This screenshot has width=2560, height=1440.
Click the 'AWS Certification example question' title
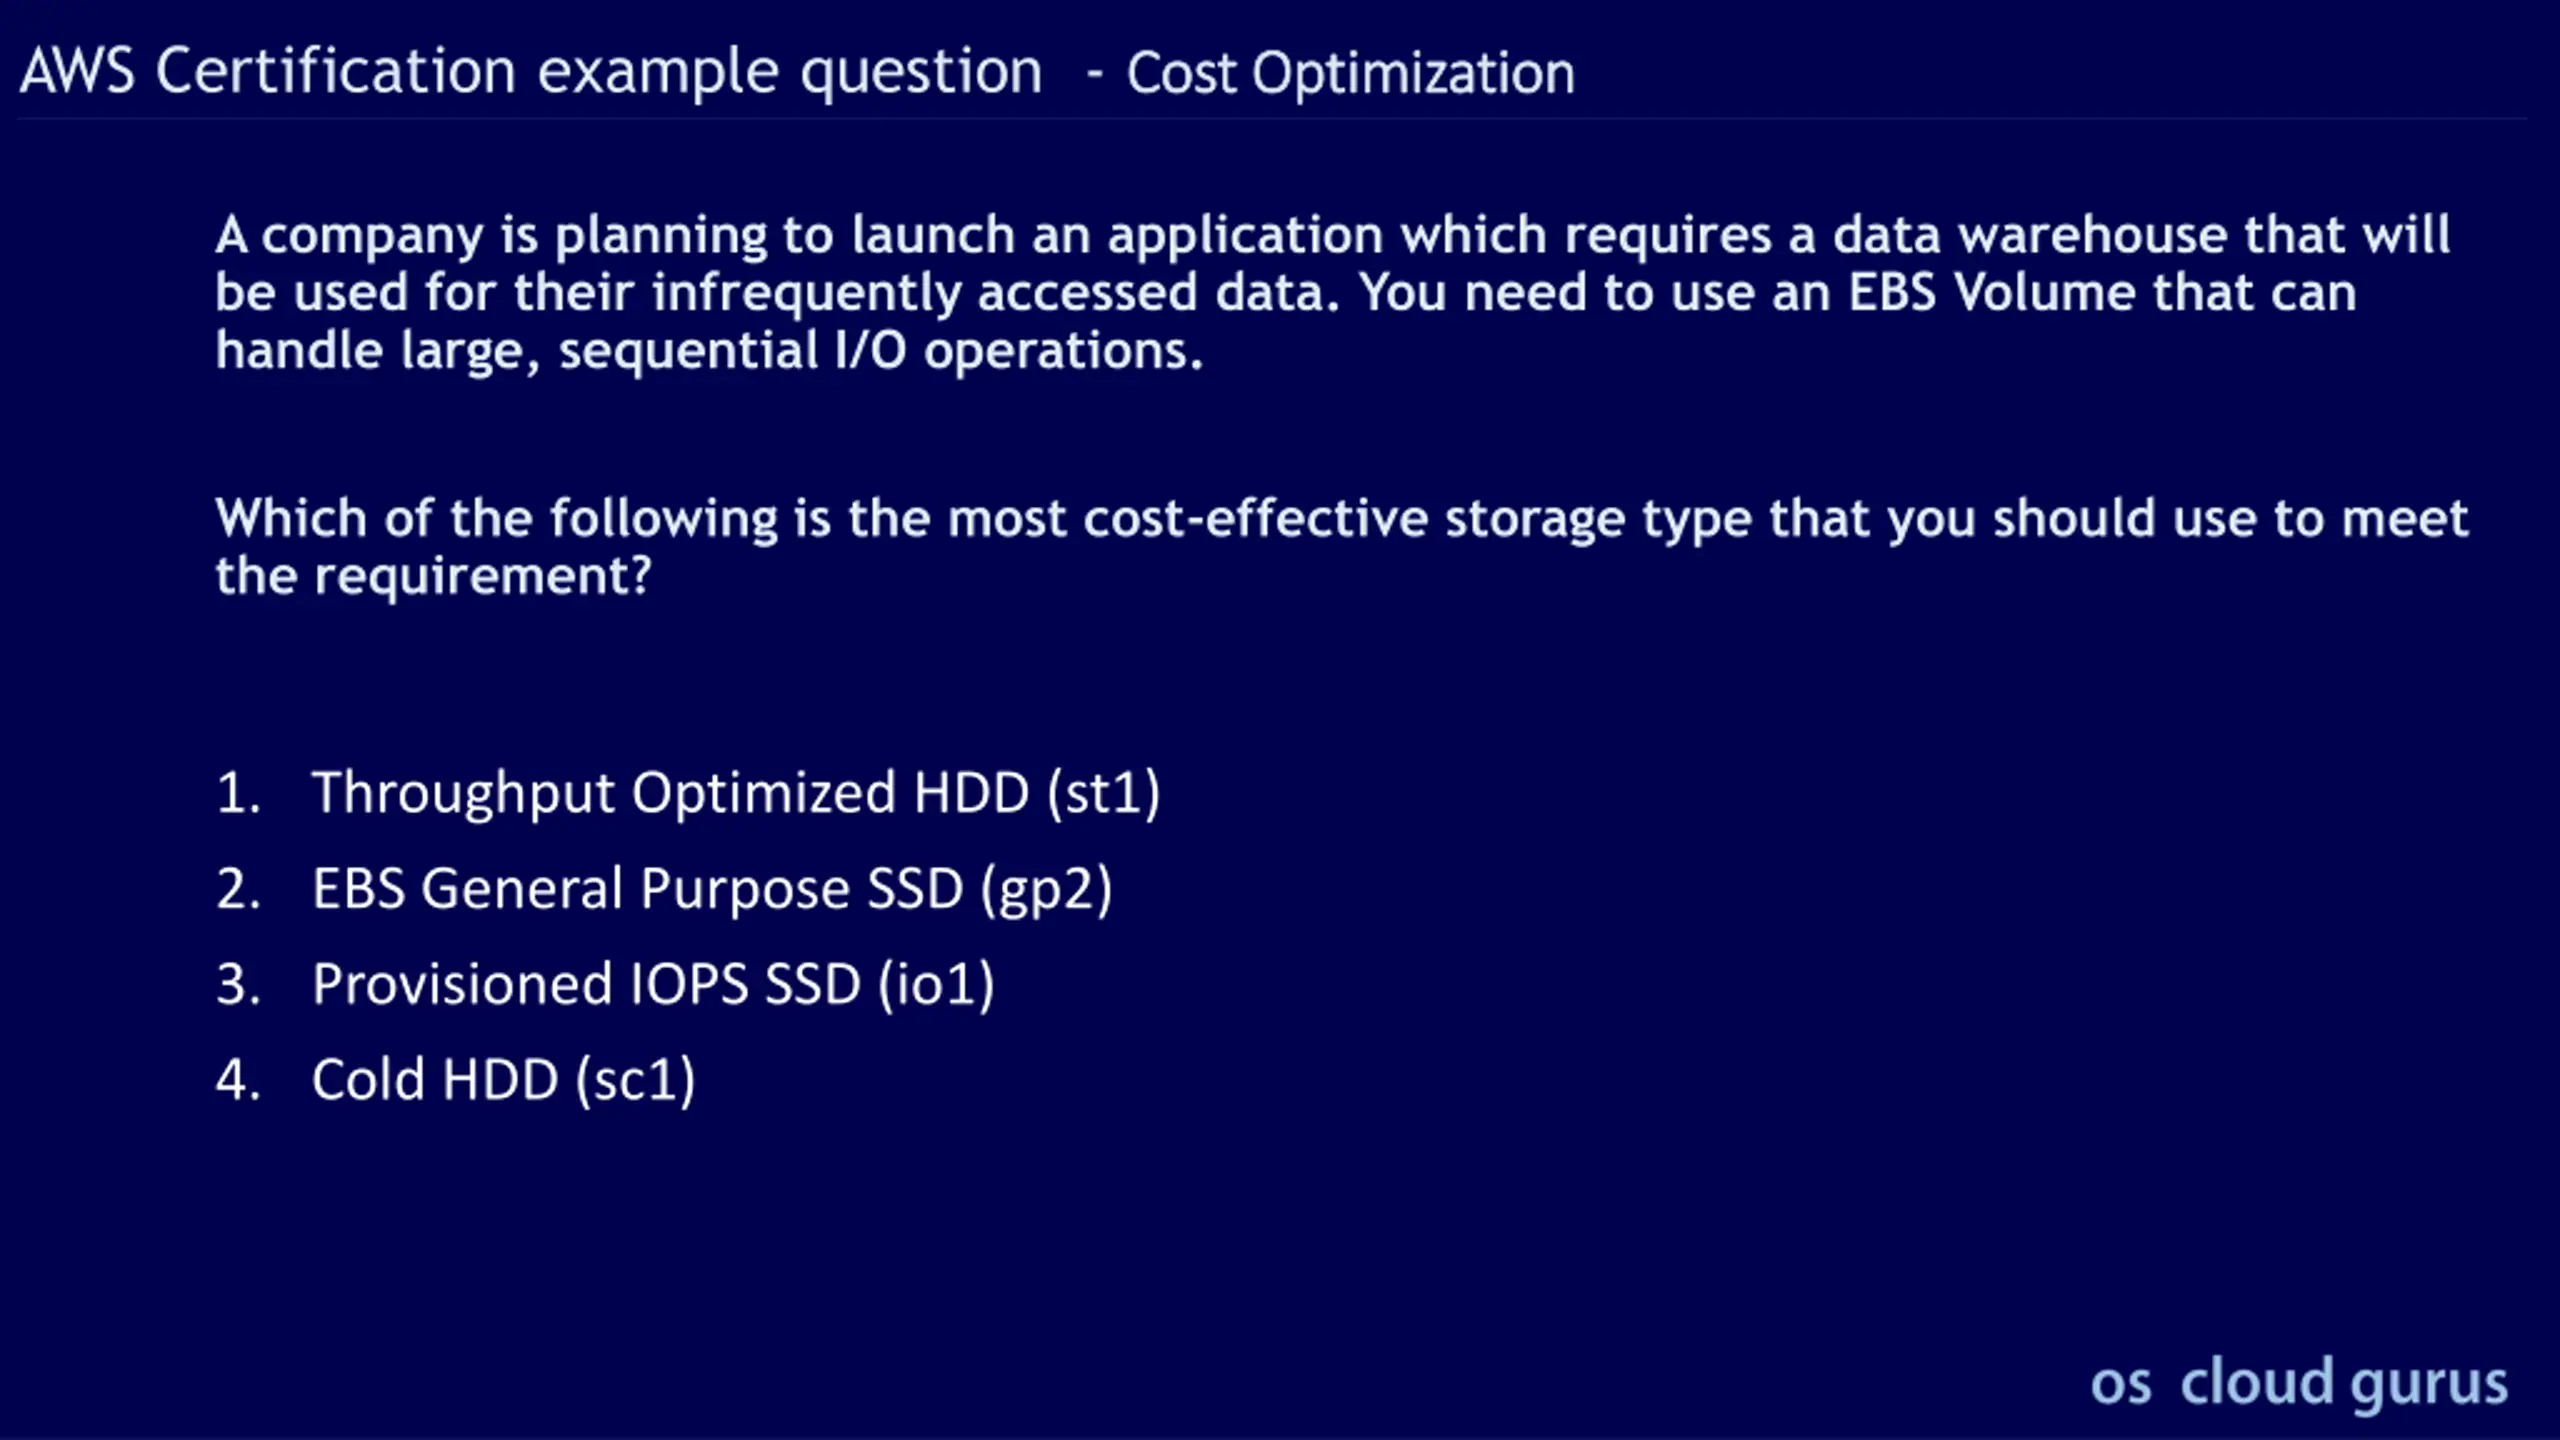pos(531,73)
